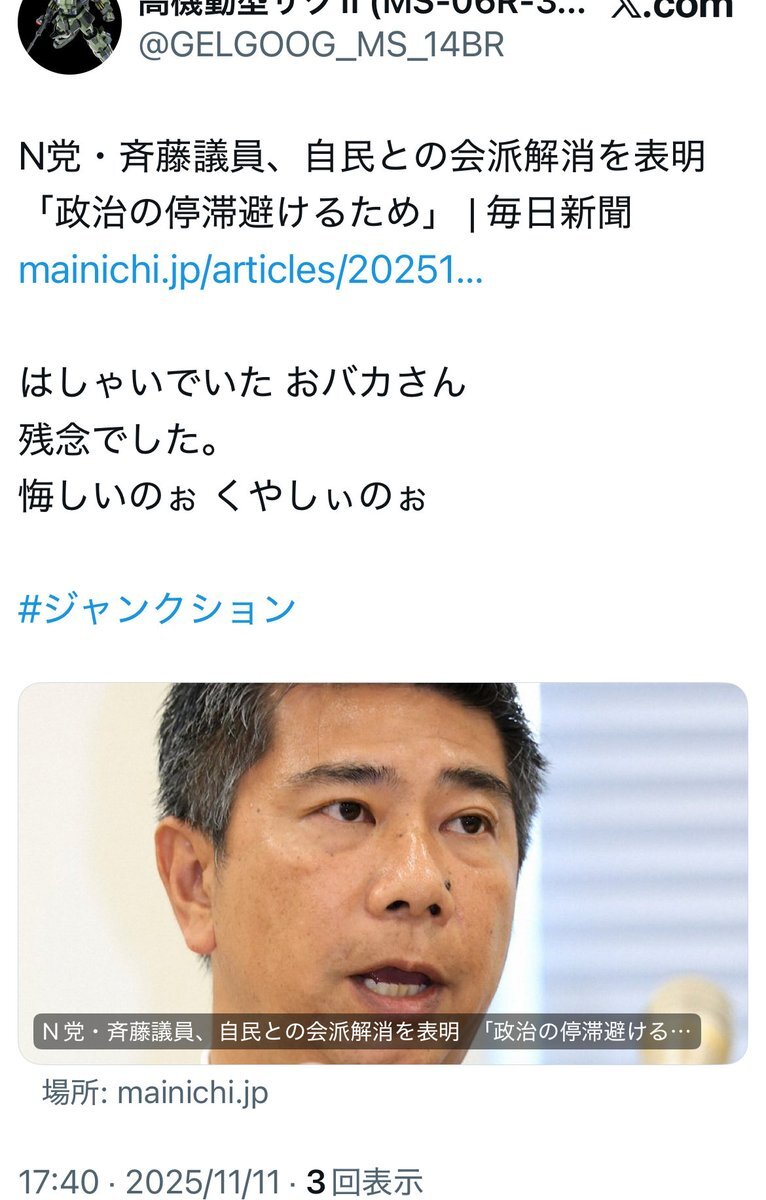Tap the 毎日新聞 source name in the tweet
This screenshot has width=766, height=1200.
point(560,214)
